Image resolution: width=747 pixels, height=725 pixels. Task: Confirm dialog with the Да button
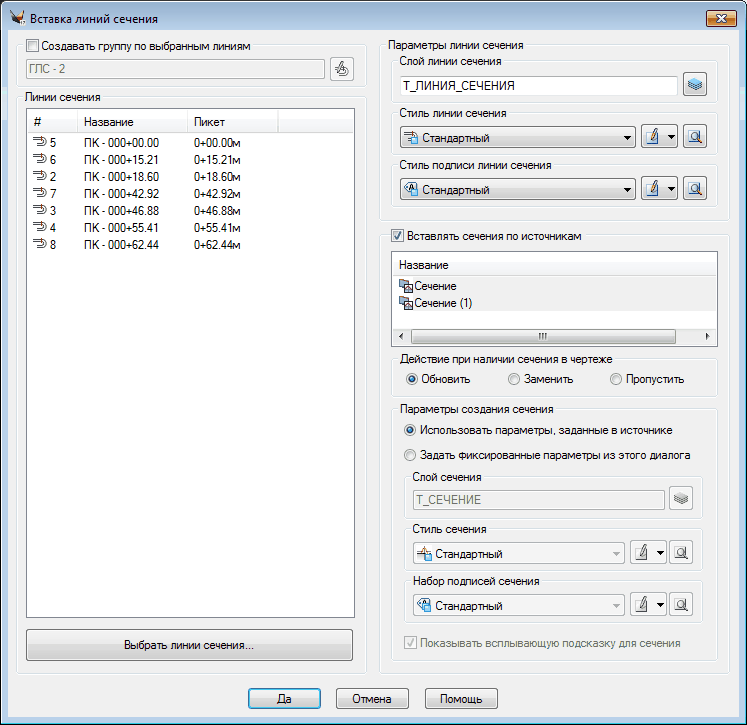pos(284,699)
